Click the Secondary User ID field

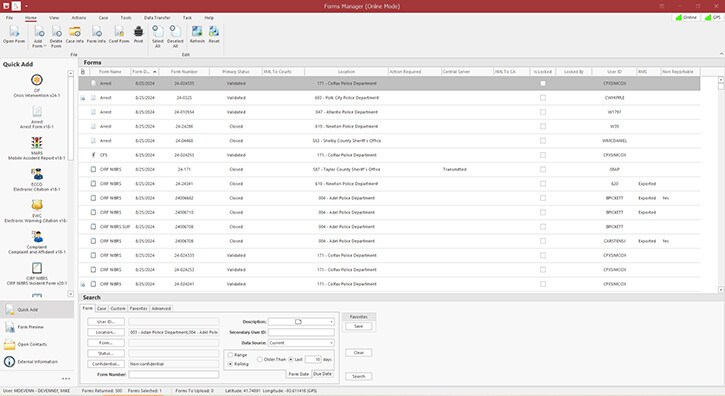pos(301,332)
